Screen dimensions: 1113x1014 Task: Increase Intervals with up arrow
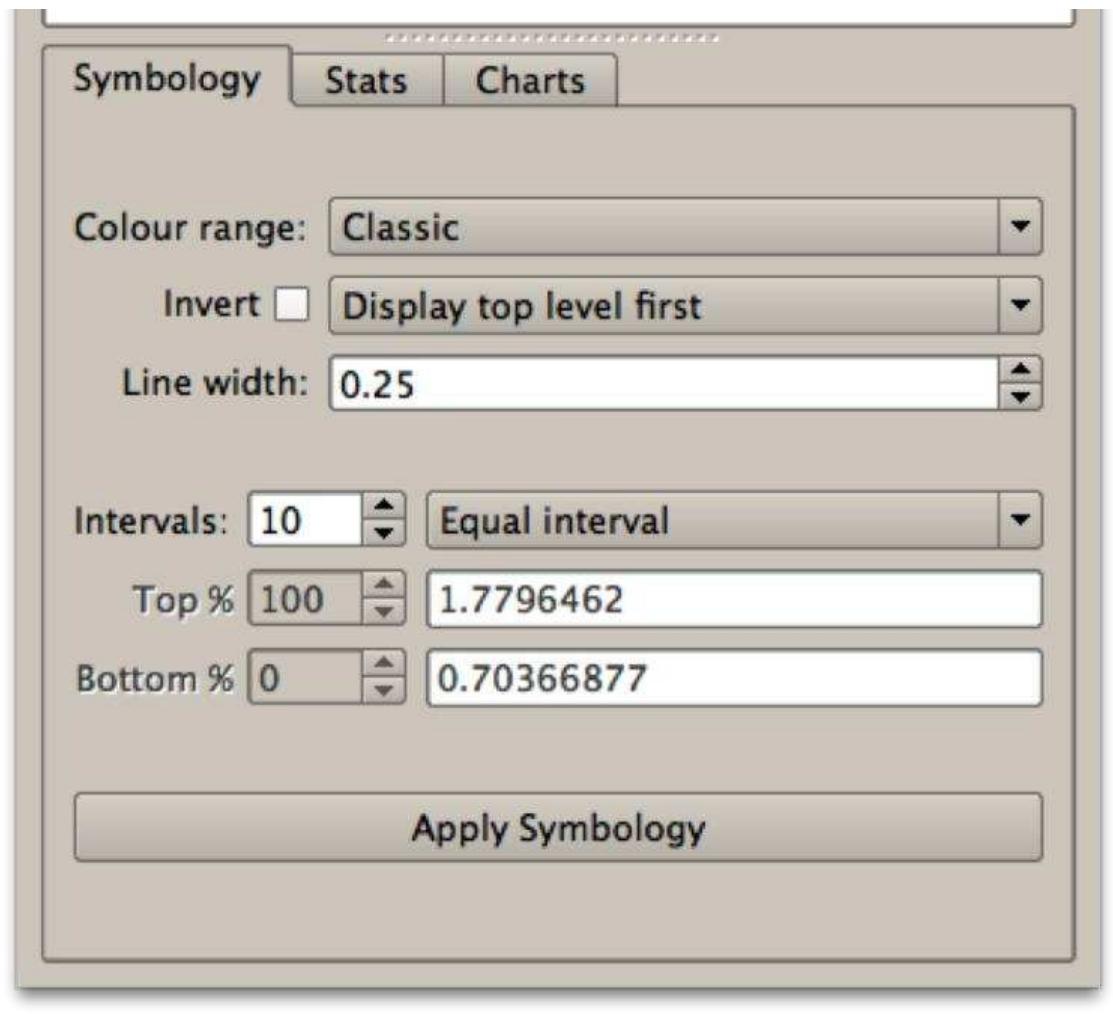pyautogui.click(x=384, y=506)
